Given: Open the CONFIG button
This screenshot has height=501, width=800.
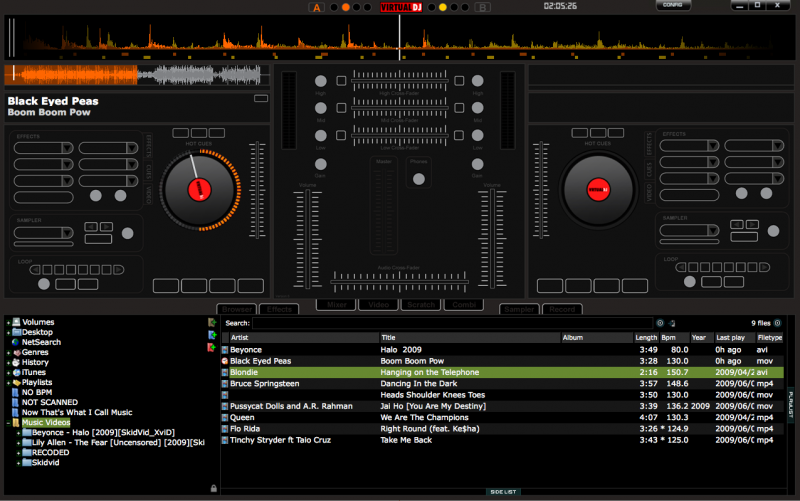Looking at the screenshot, I should (x=673, y=5).
